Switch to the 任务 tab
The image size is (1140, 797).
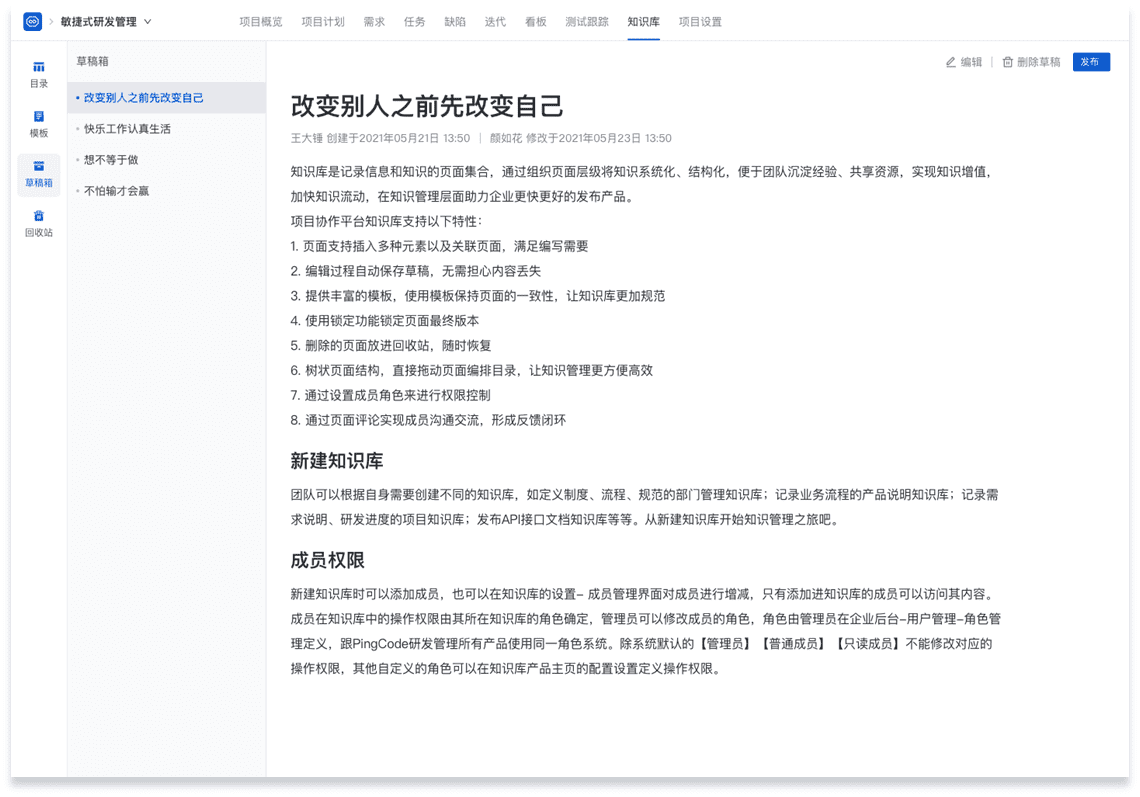(414, 22)
